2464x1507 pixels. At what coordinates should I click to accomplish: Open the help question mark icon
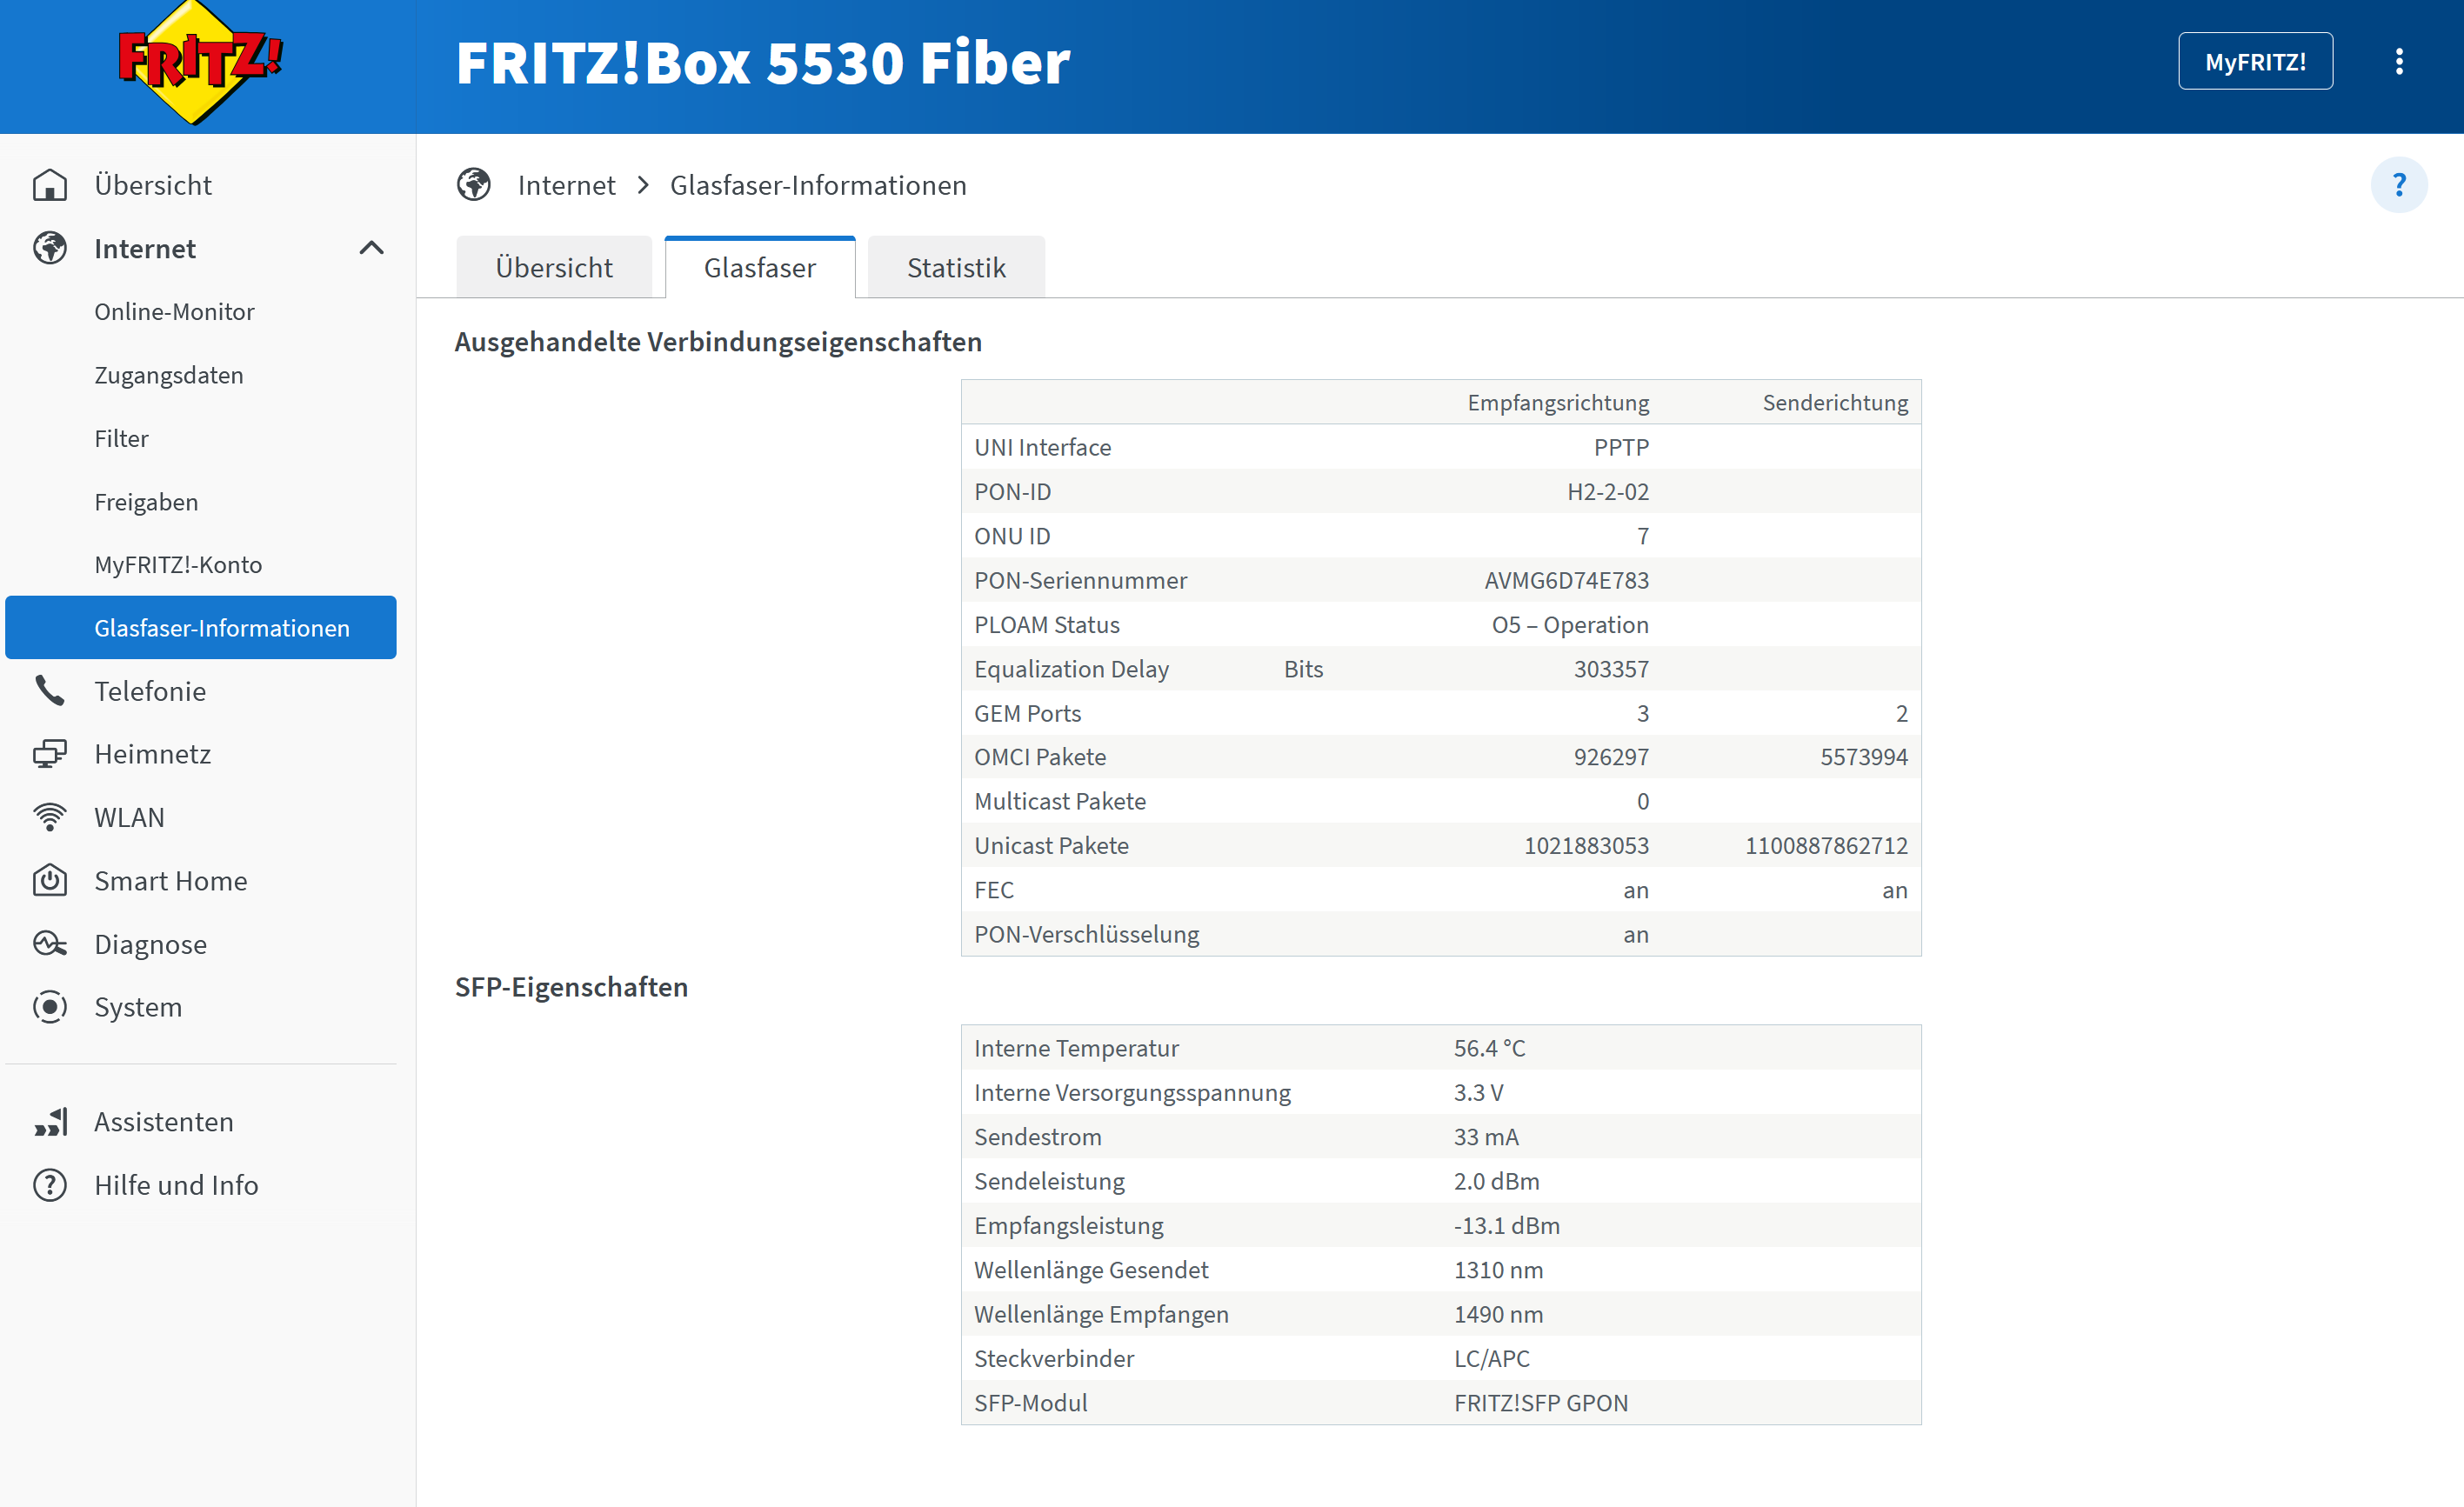[2398, 185]
